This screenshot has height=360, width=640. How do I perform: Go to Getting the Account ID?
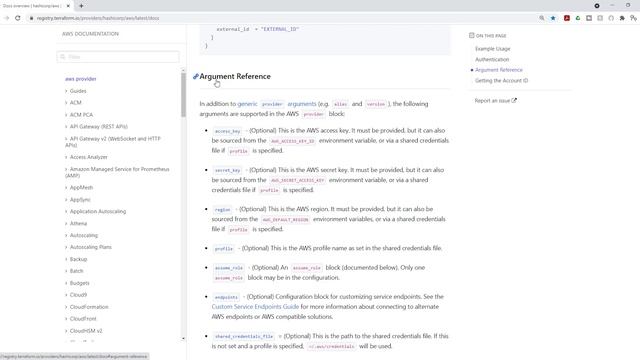tap(501, 80)
